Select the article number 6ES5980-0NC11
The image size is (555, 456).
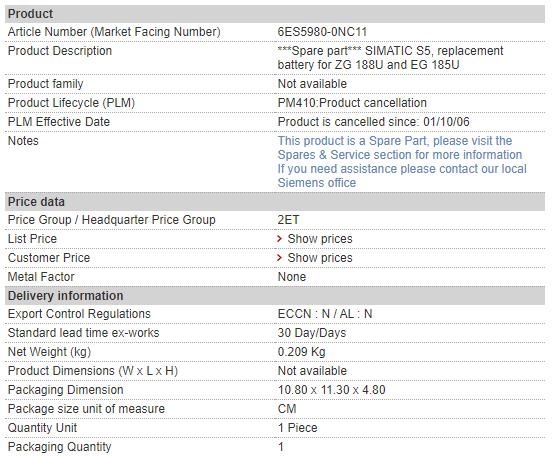click(x=322, y=32)
